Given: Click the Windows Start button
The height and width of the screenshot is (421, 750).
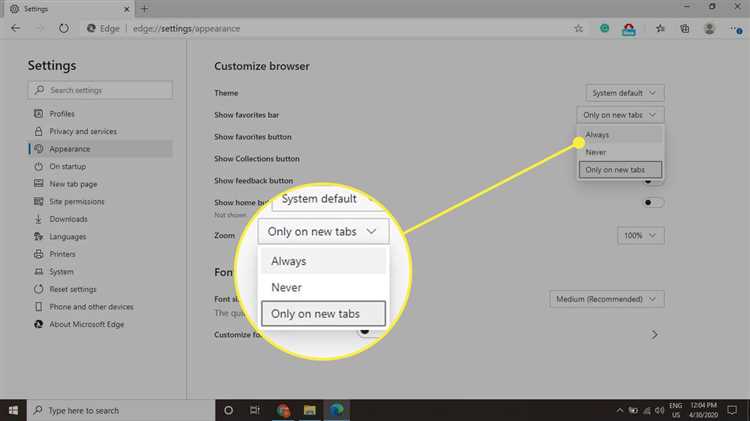Looking at the screenshot, I should click(x=14, y=410).
